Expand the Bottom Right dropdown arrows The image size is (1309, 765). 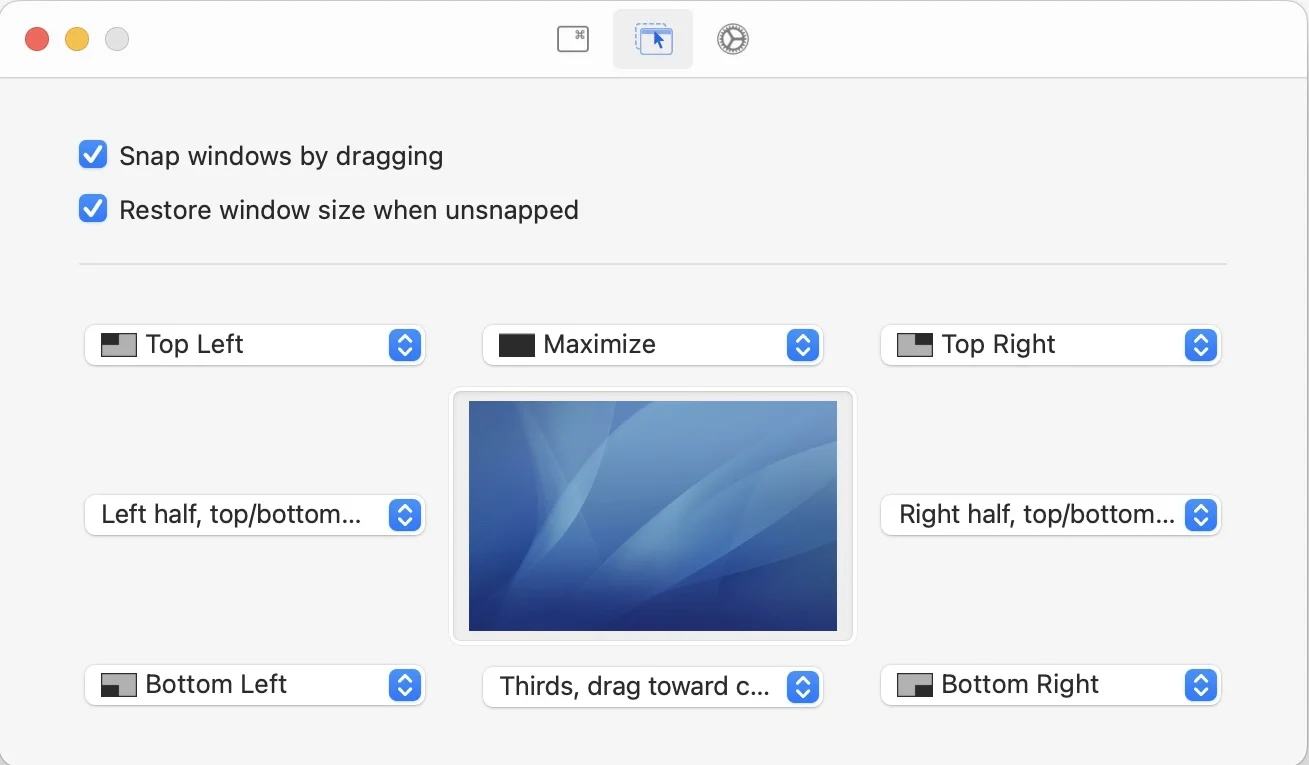coord(1200,685)
